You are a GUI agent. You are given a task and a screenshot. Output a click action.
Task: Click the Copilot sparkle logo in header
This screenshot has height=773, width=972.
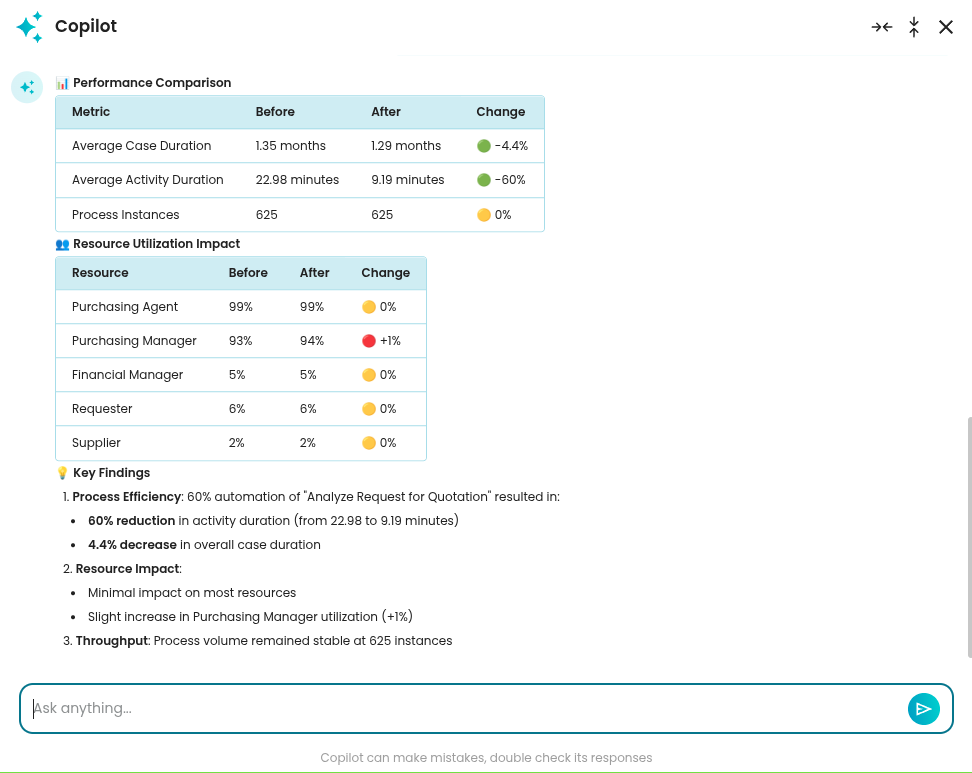click(30, 27)
